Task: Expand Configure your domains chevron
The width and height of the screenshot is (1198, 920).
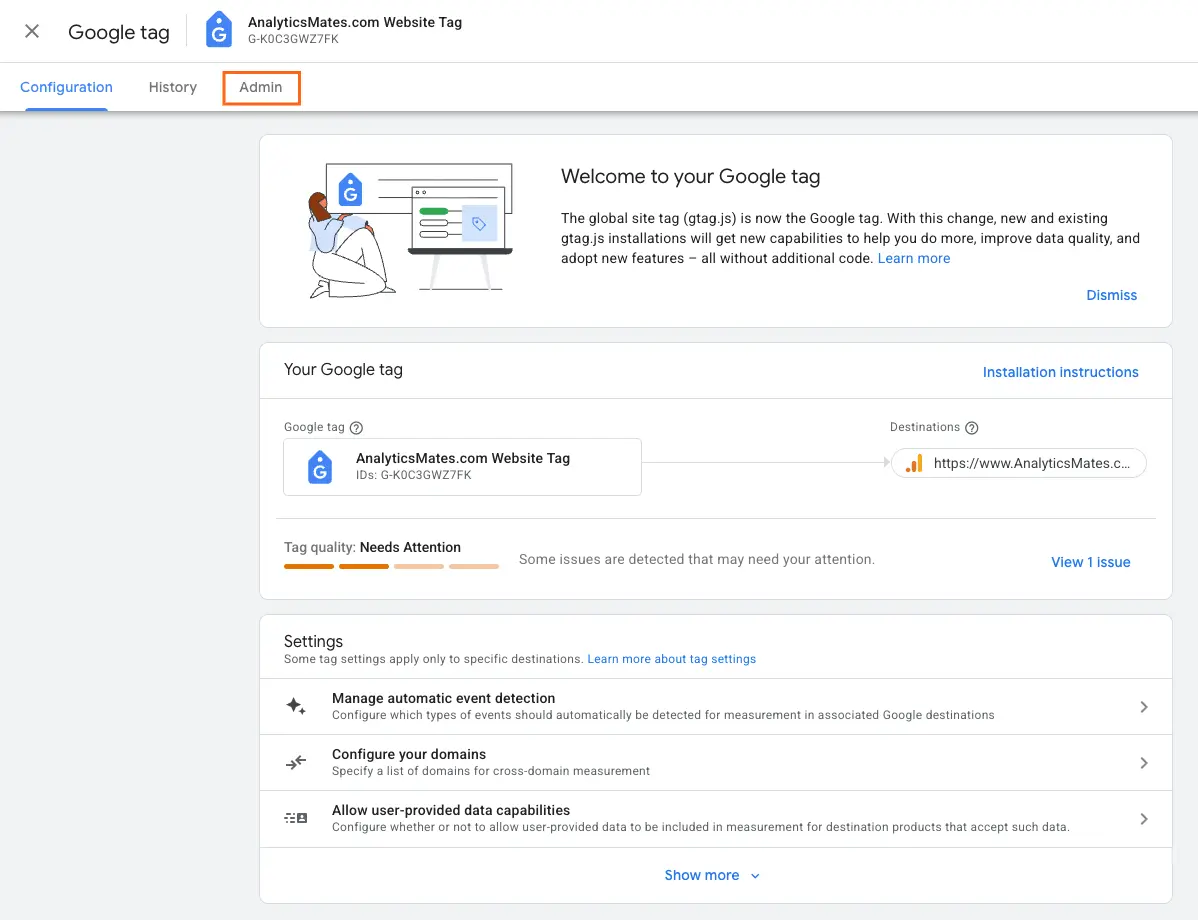Action: [x=1144, y=763]
